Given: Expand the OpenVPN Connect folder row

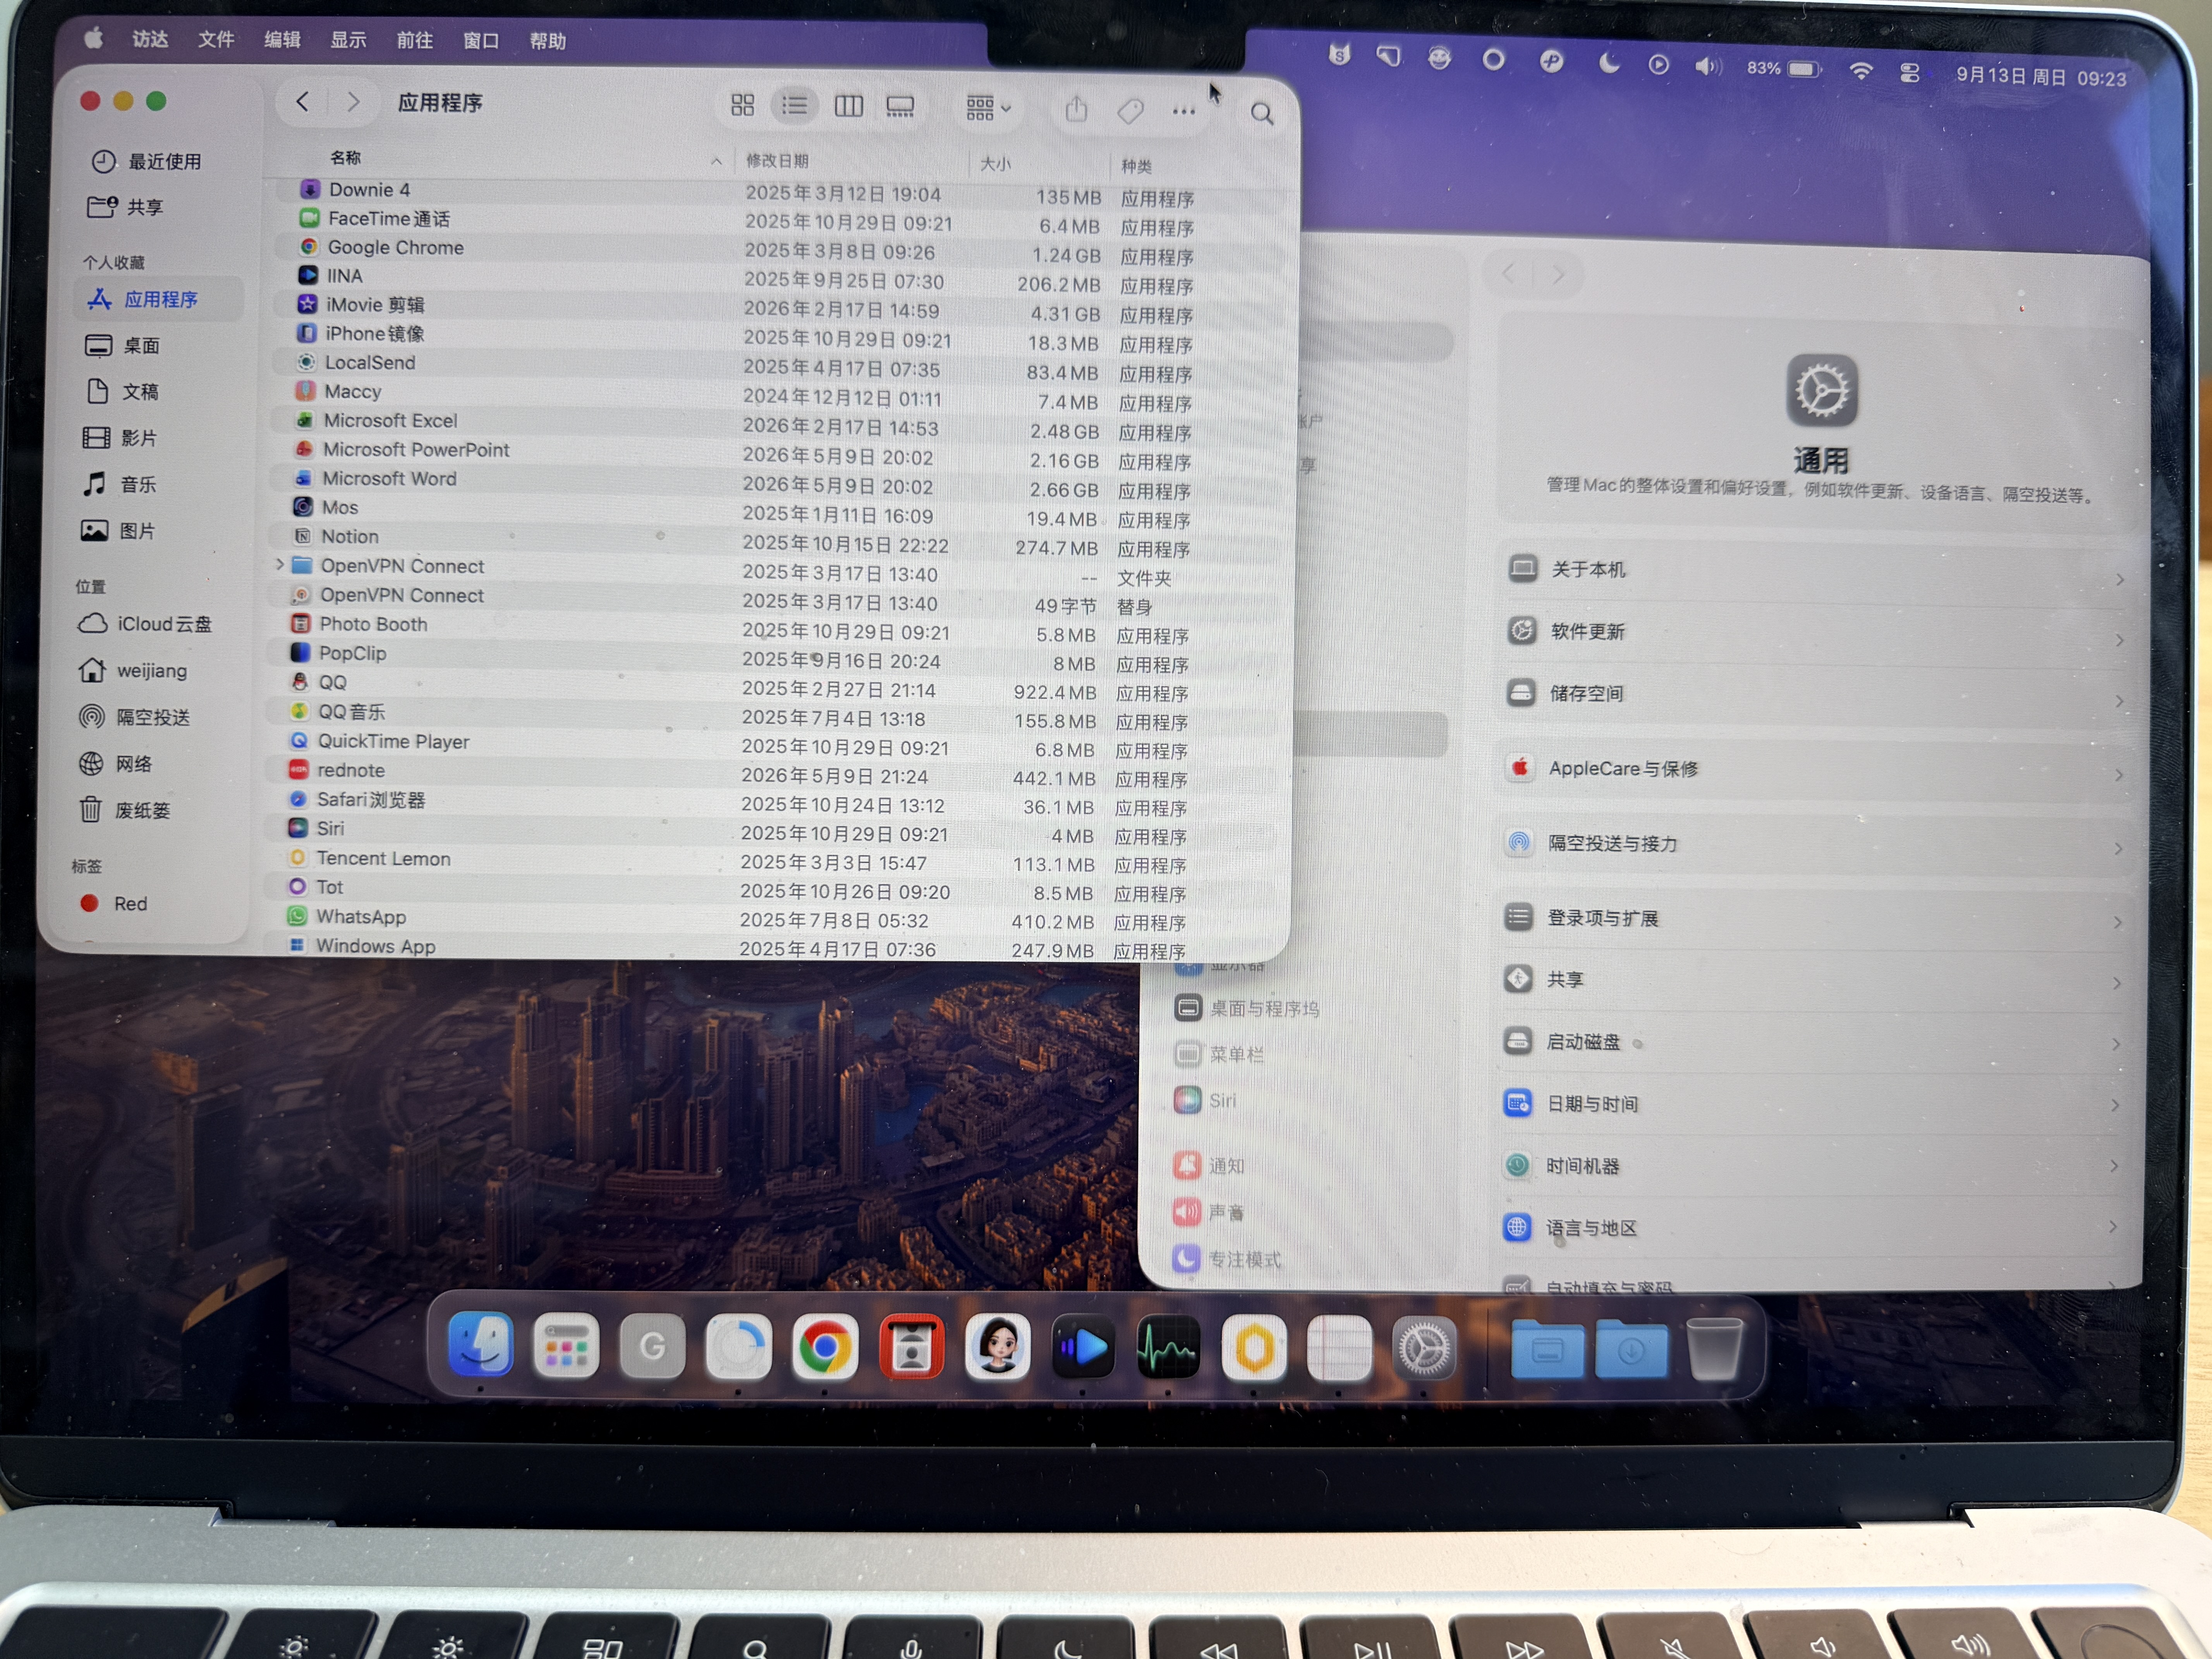Looking at the screenshot, I should [280, 565].
